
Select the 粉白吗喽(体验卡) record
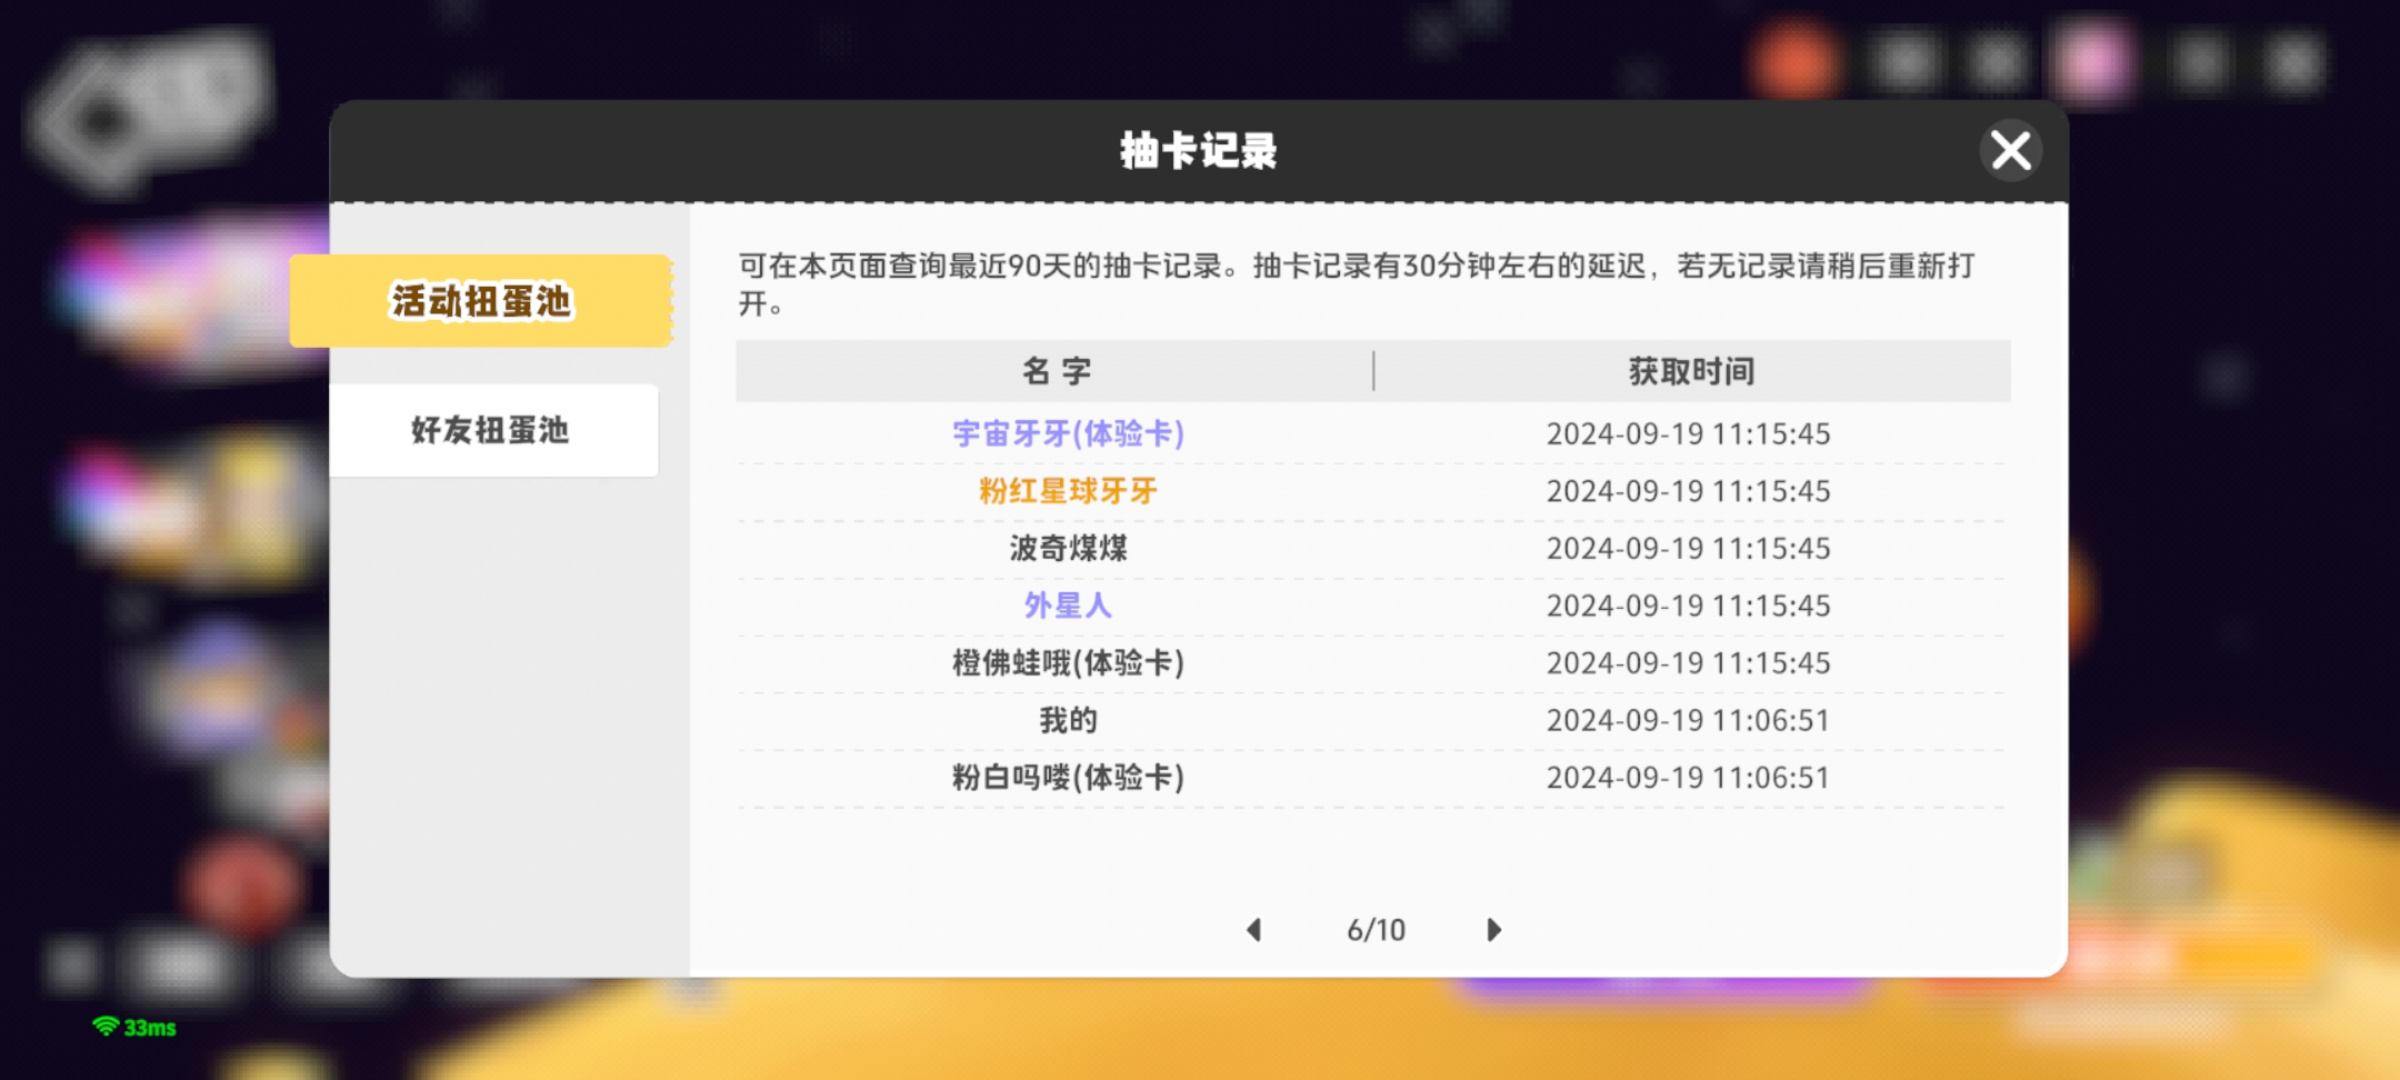1068,777
